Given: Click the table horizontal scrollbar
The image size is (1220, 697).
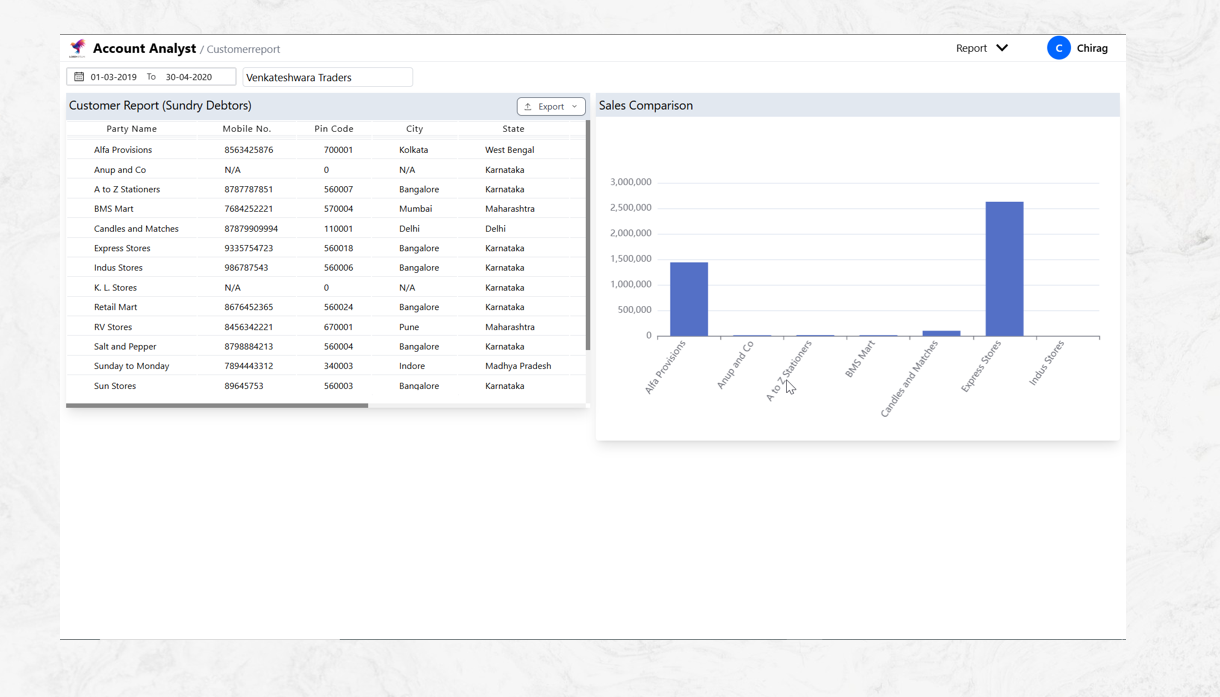Looking at the screenshot, I should pyautogui.click(x=217, y=405).
